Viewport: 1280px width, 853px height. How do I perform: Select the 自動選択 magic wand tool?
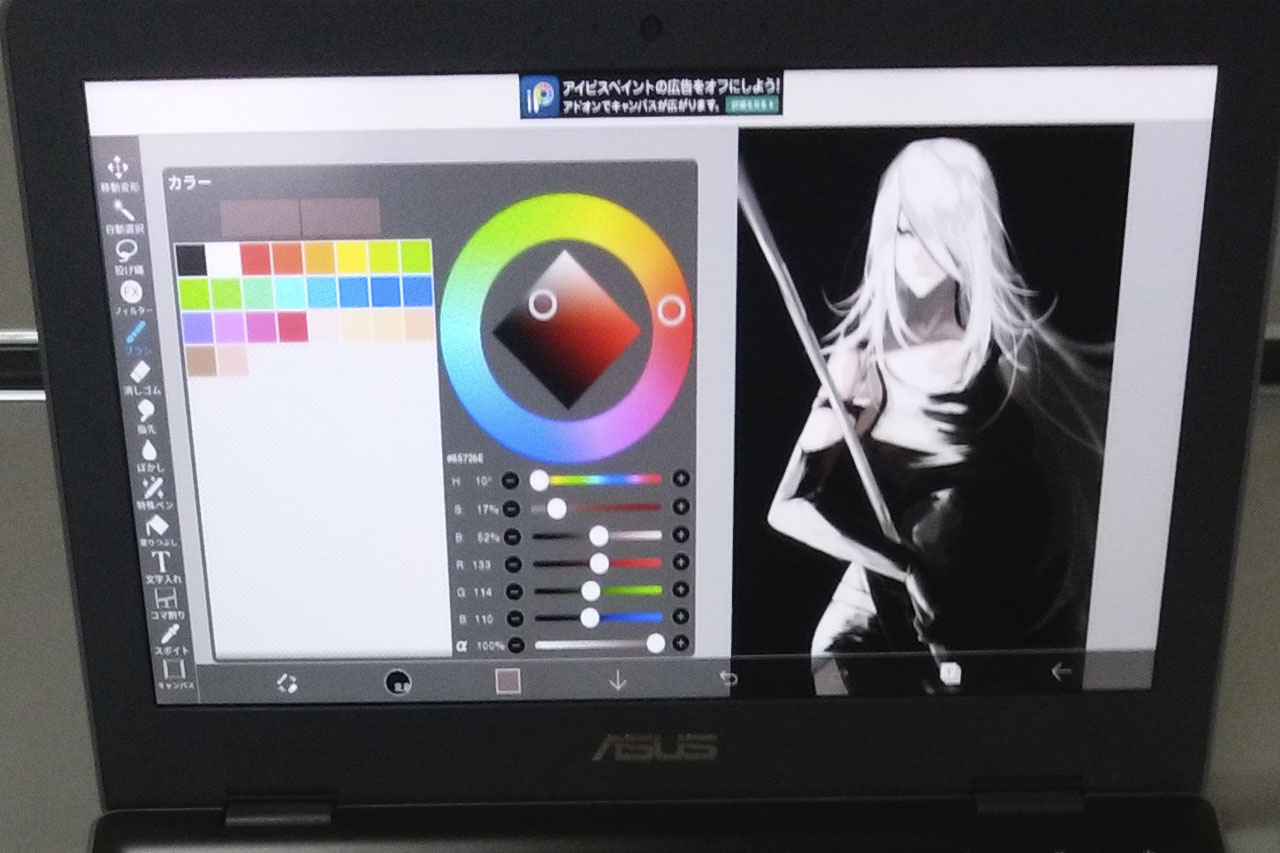123,214
